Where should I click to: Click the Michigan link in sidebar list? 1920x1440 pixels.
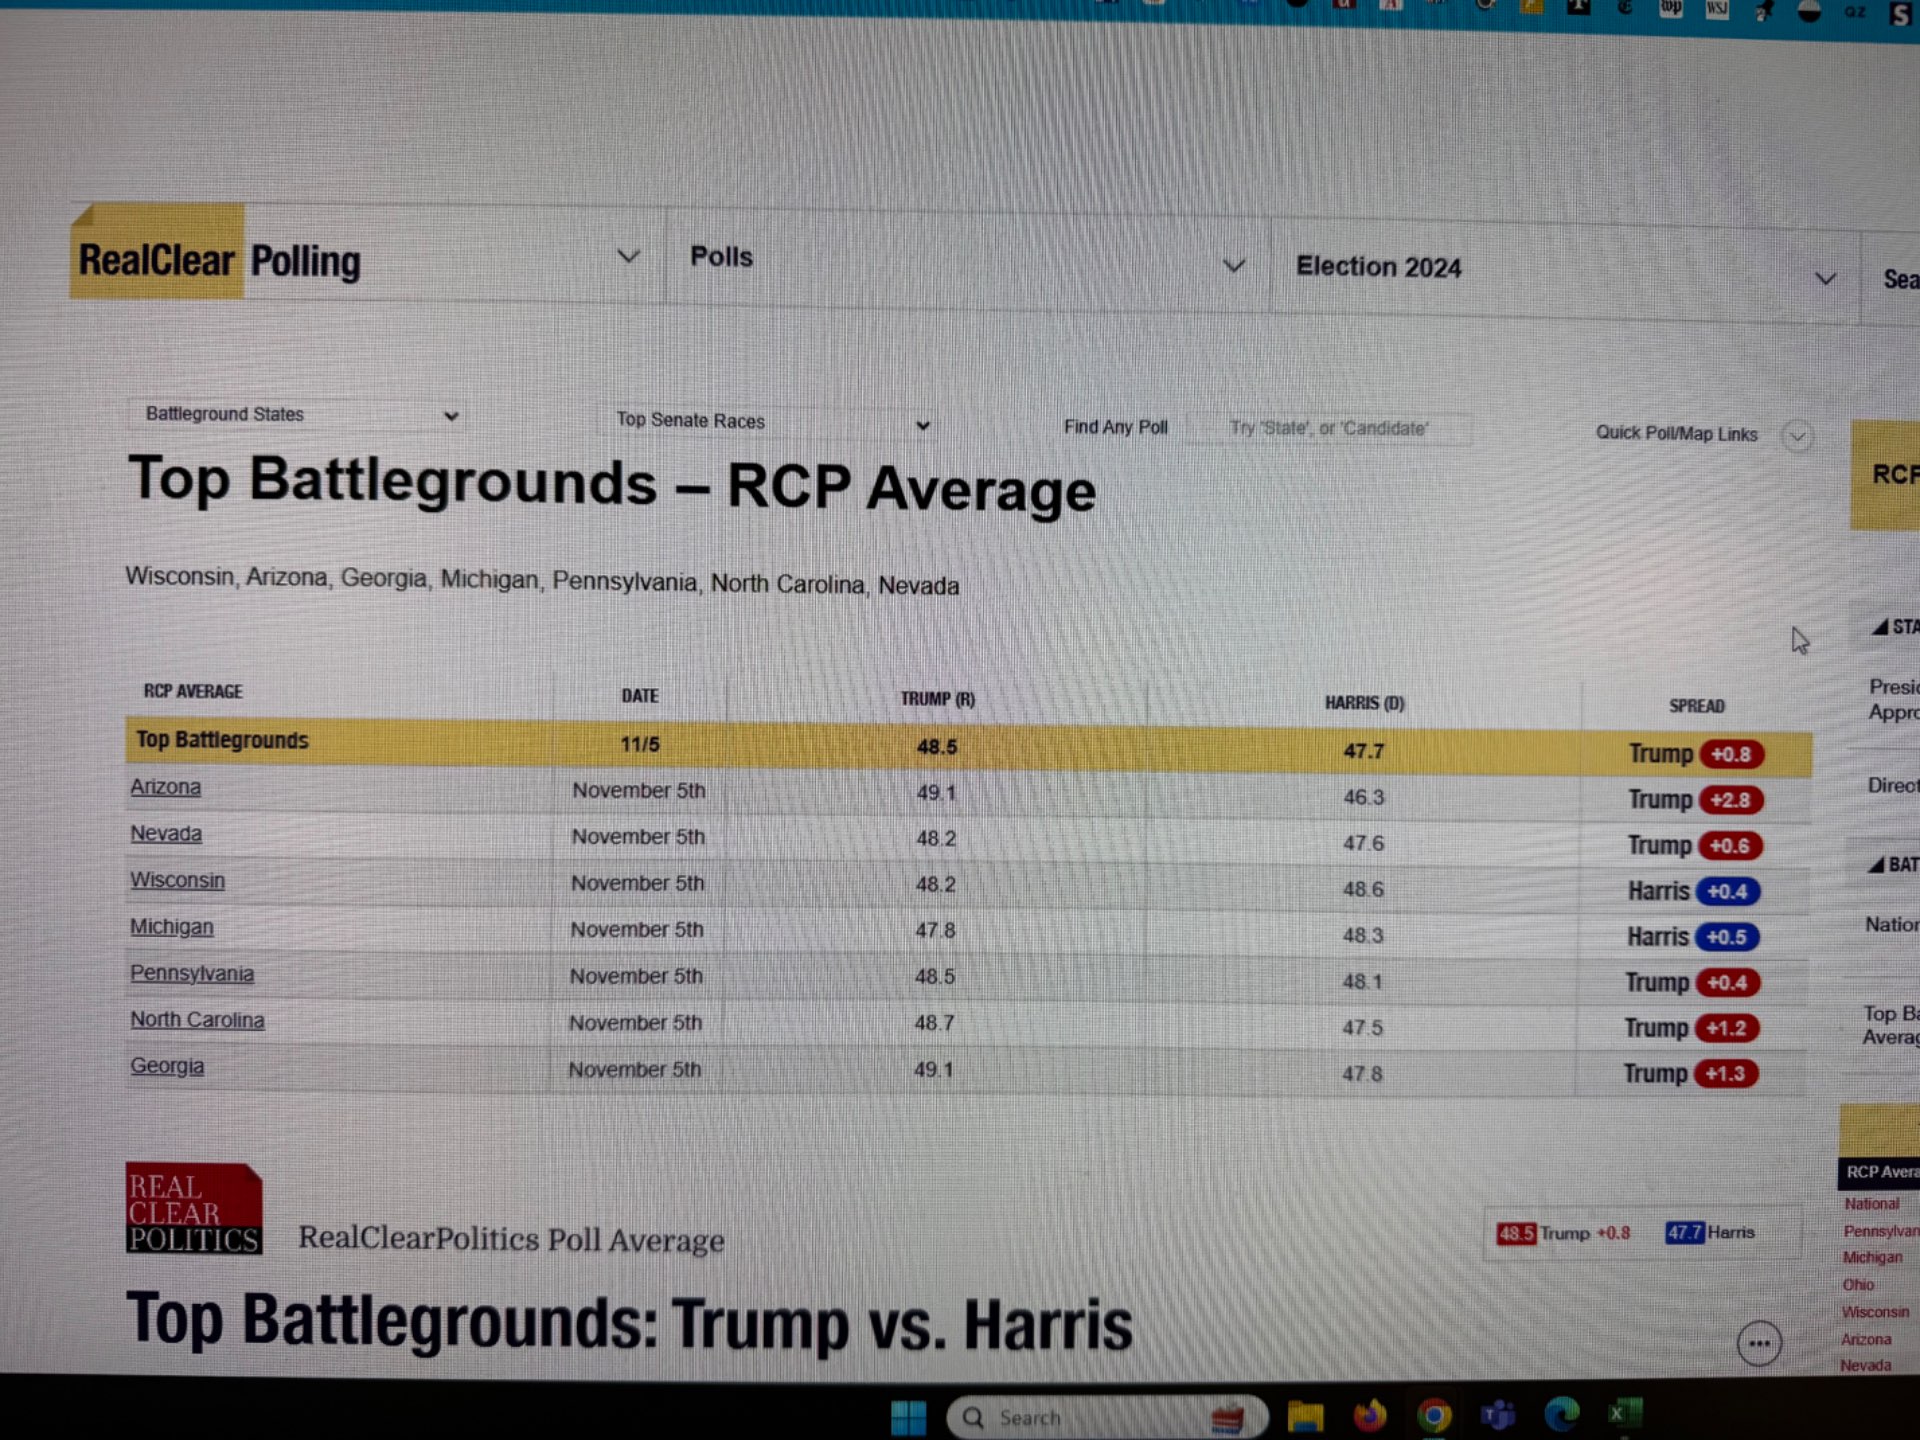[x=1872, y=1257]
